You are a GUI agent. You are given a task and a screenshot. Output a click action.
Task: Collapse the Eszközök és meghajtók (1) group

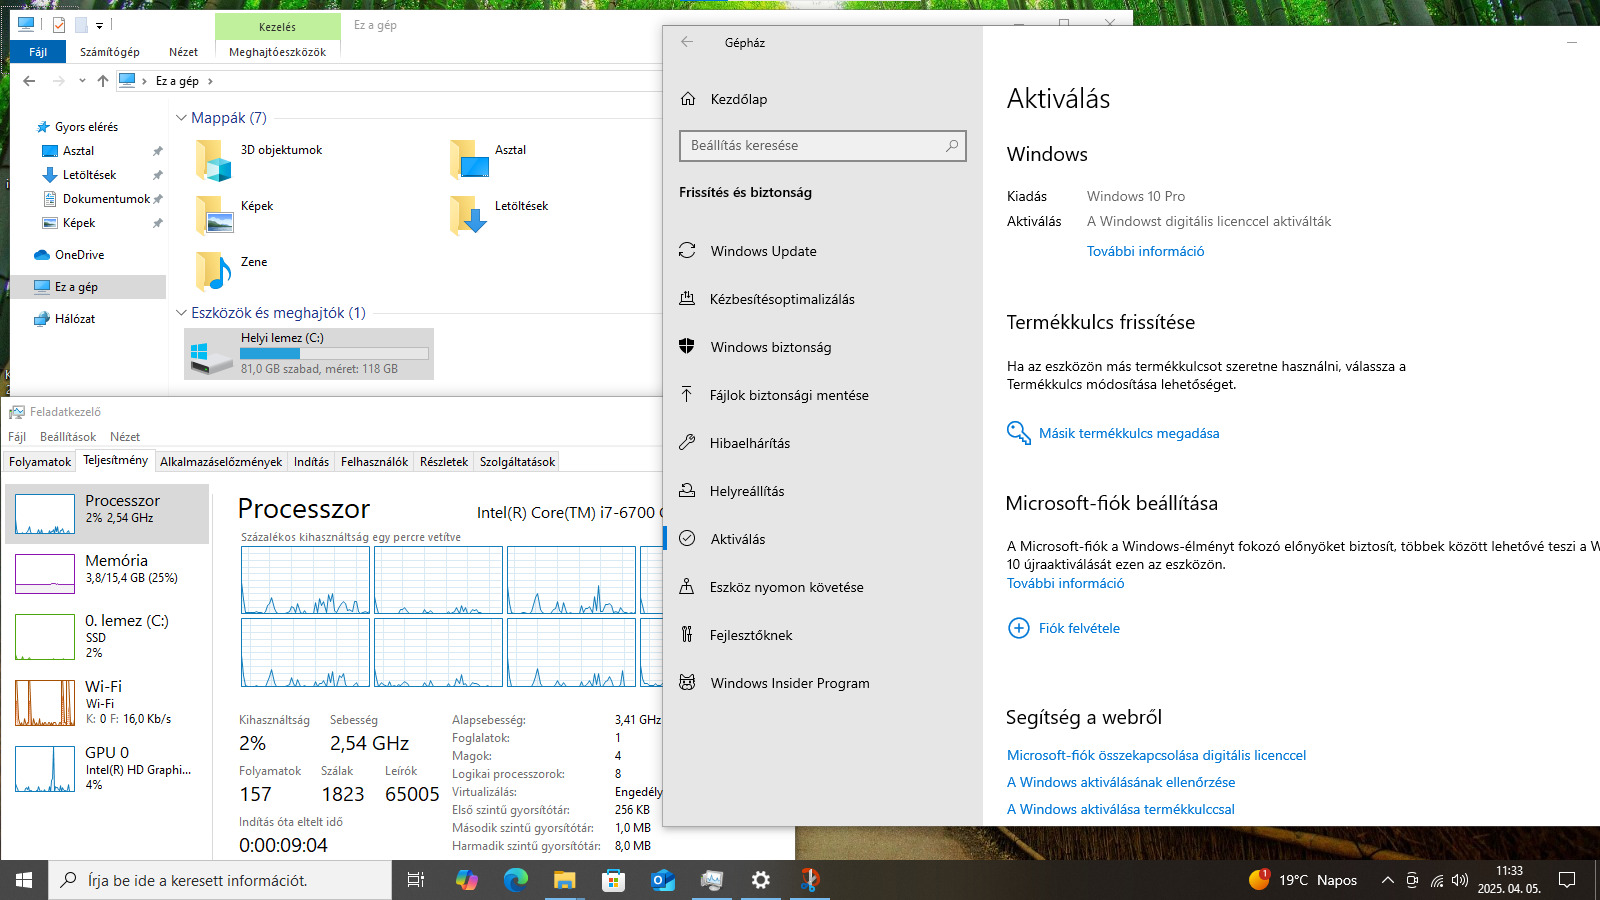coord(181,313)
